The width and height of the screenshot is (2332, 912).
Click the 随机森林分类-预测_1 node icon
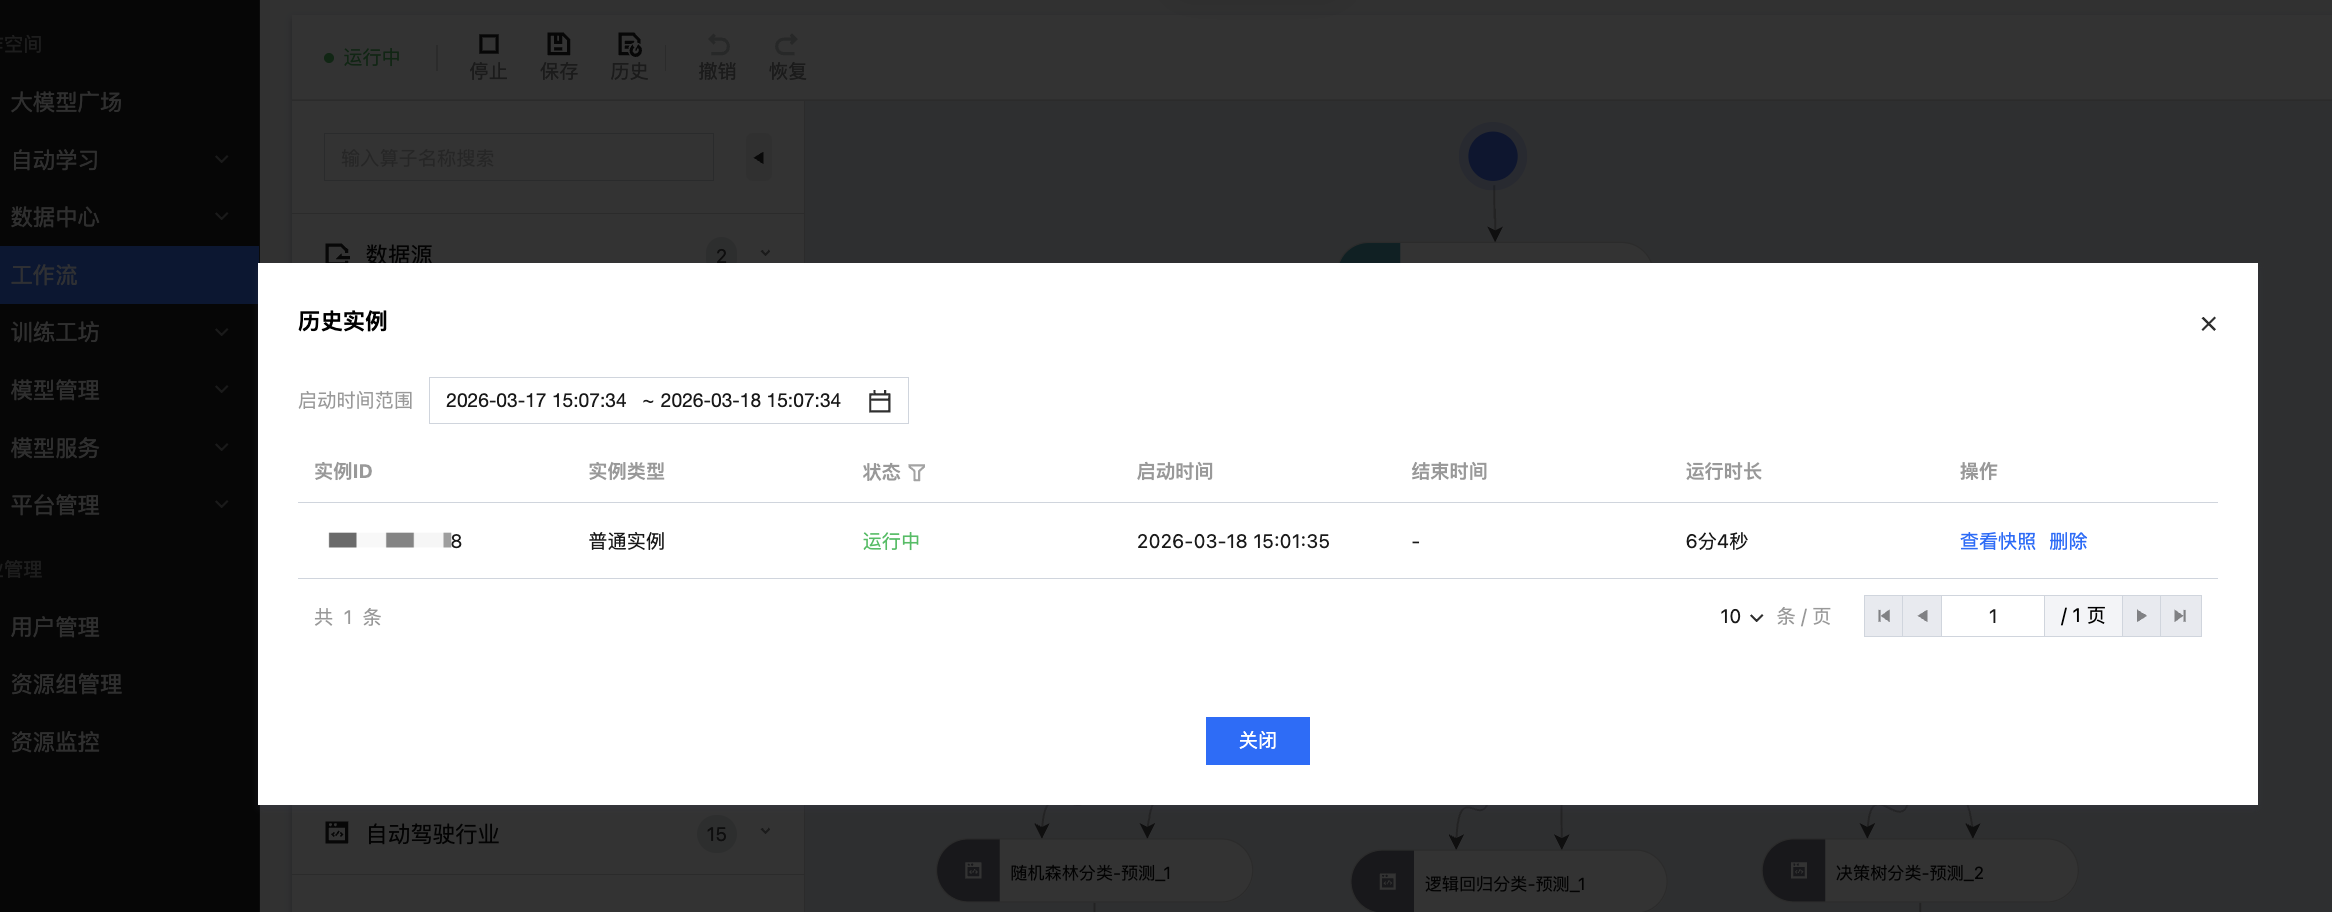point(973,871)
